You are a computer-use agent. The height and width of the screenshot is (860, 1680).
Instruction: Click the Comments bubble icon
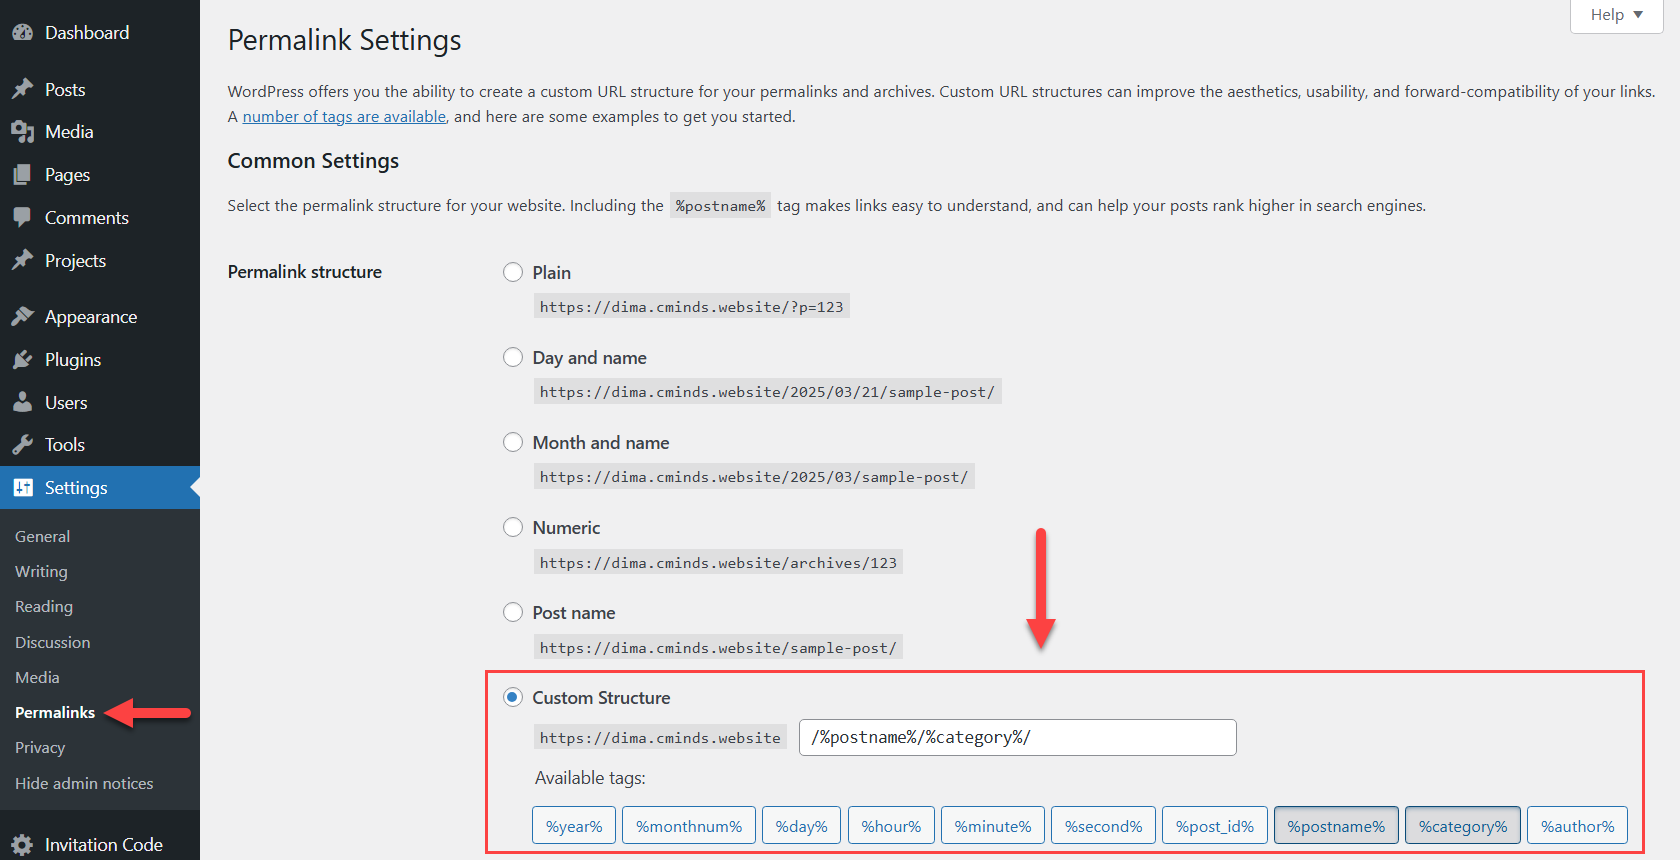pos(23,218)
